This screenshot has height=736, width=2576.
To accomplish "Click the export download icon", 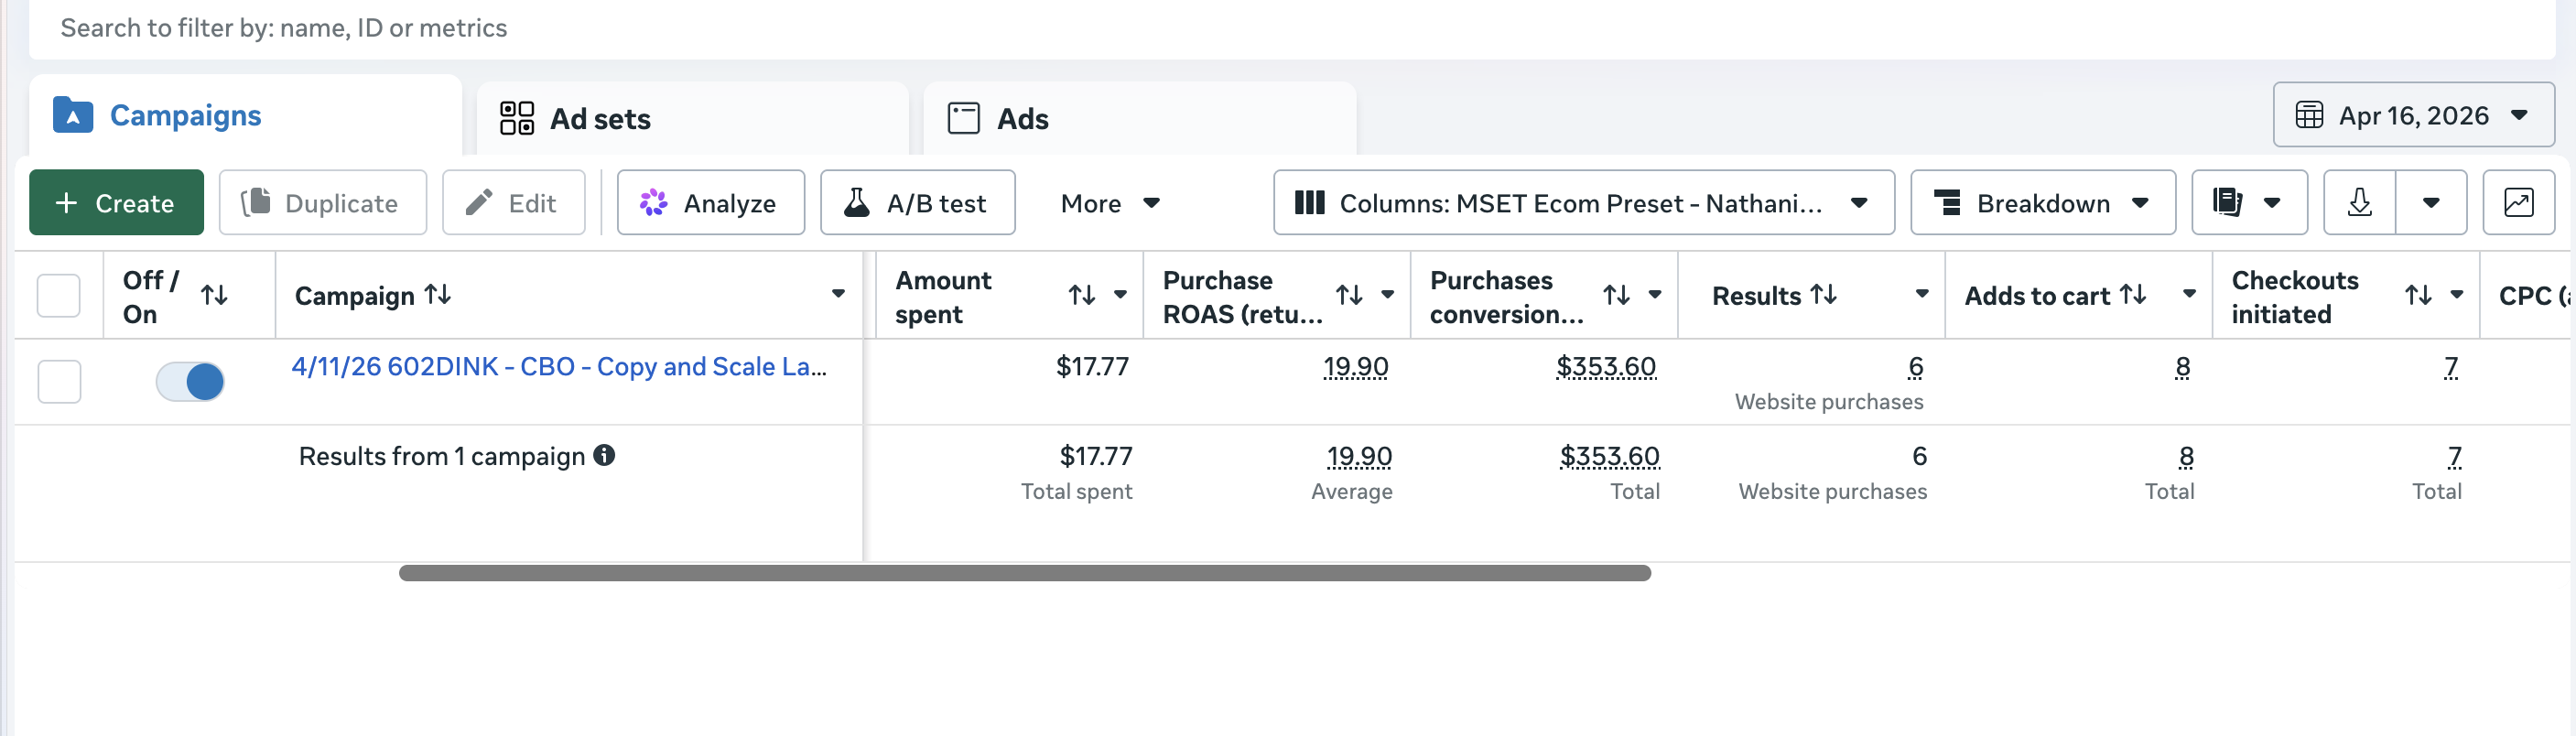I will [2359, 203].
